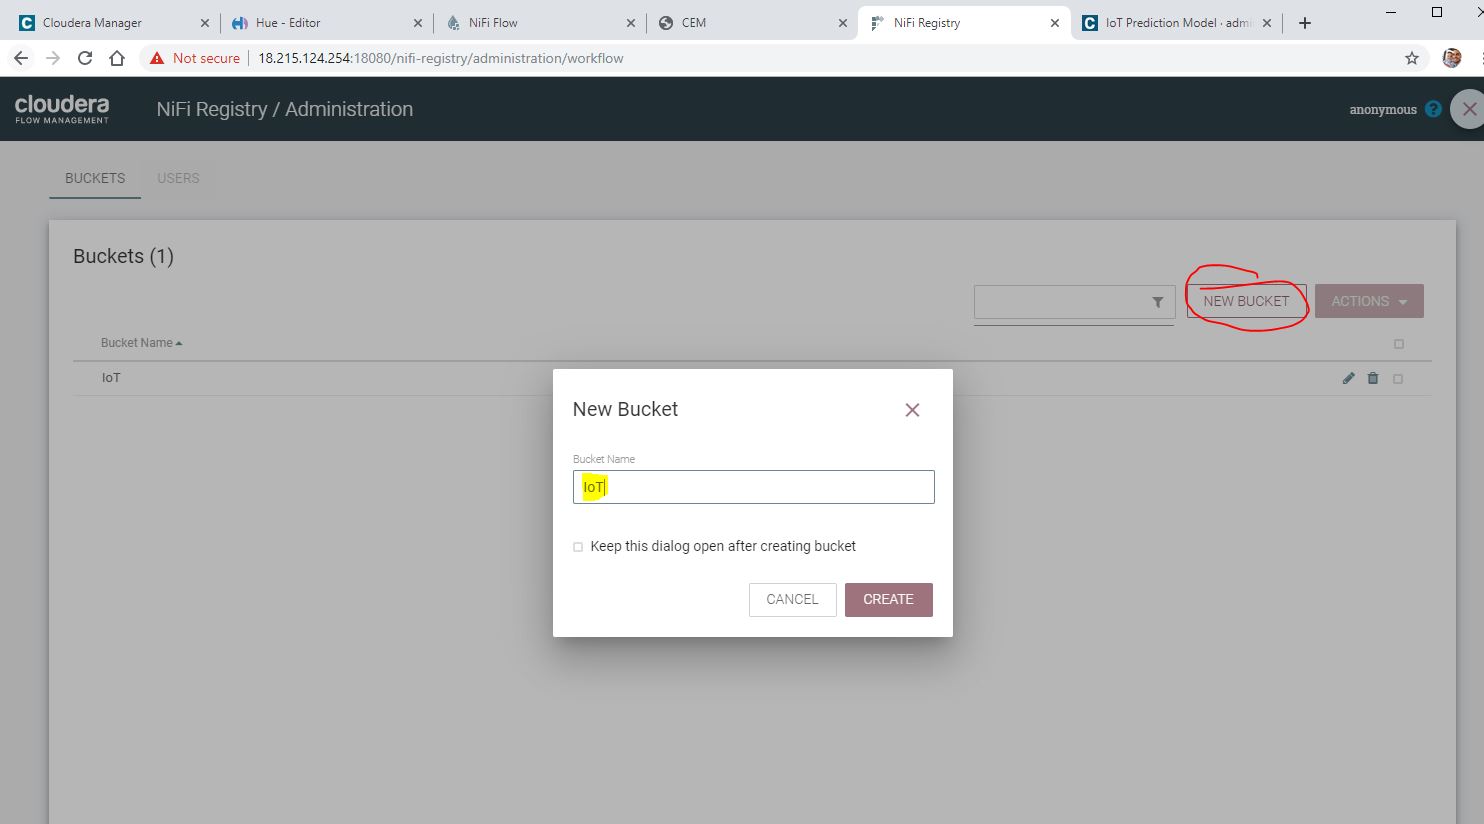Click the Not secure warning icon

(x=157, y=58)
